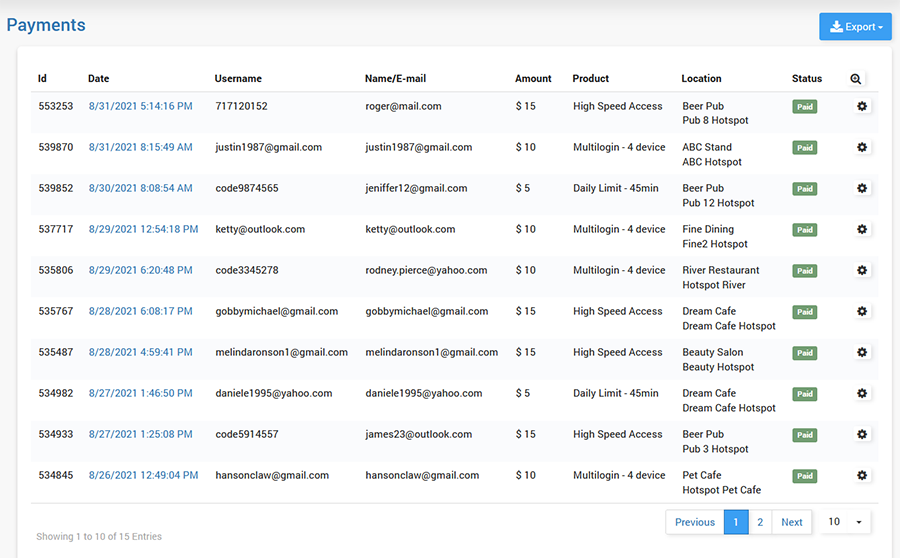Open gear settings for payment 539870

coord(862,147)
